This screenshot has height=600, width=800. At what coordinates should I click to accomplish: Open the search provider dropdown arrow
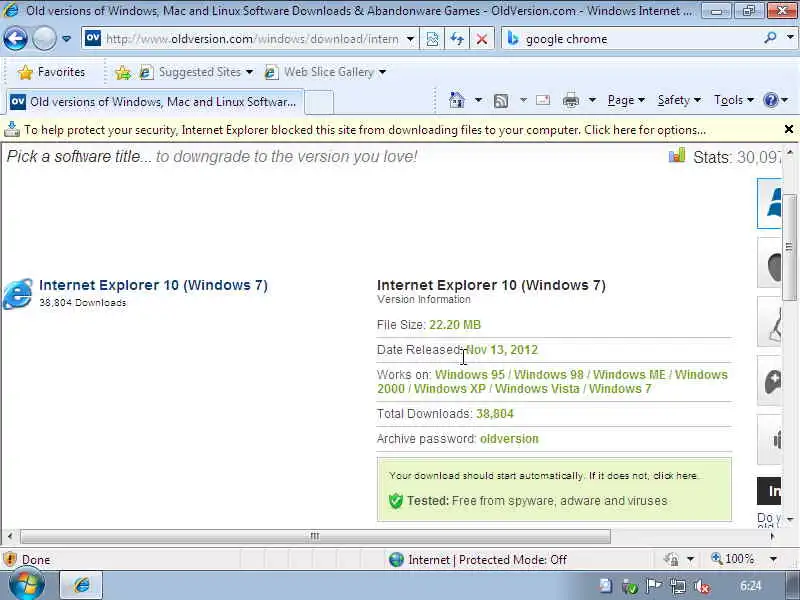coord(790,38)
